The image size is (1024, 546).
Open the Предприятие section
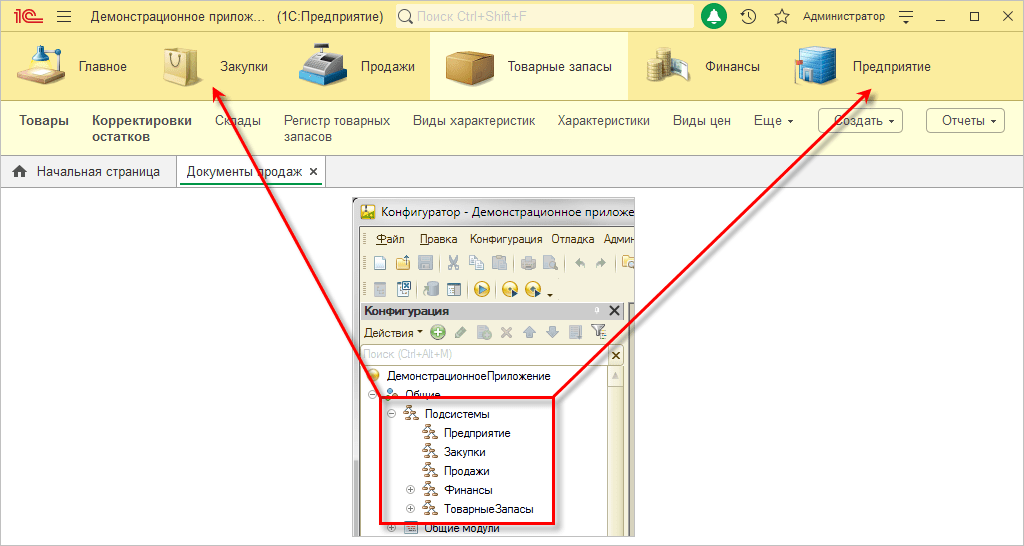pos(862,67)
